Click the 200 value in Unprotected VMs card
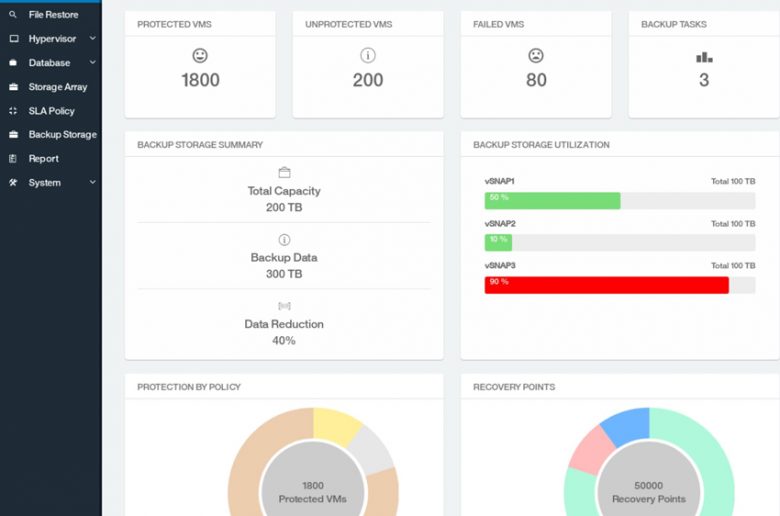 coord(368,80)
